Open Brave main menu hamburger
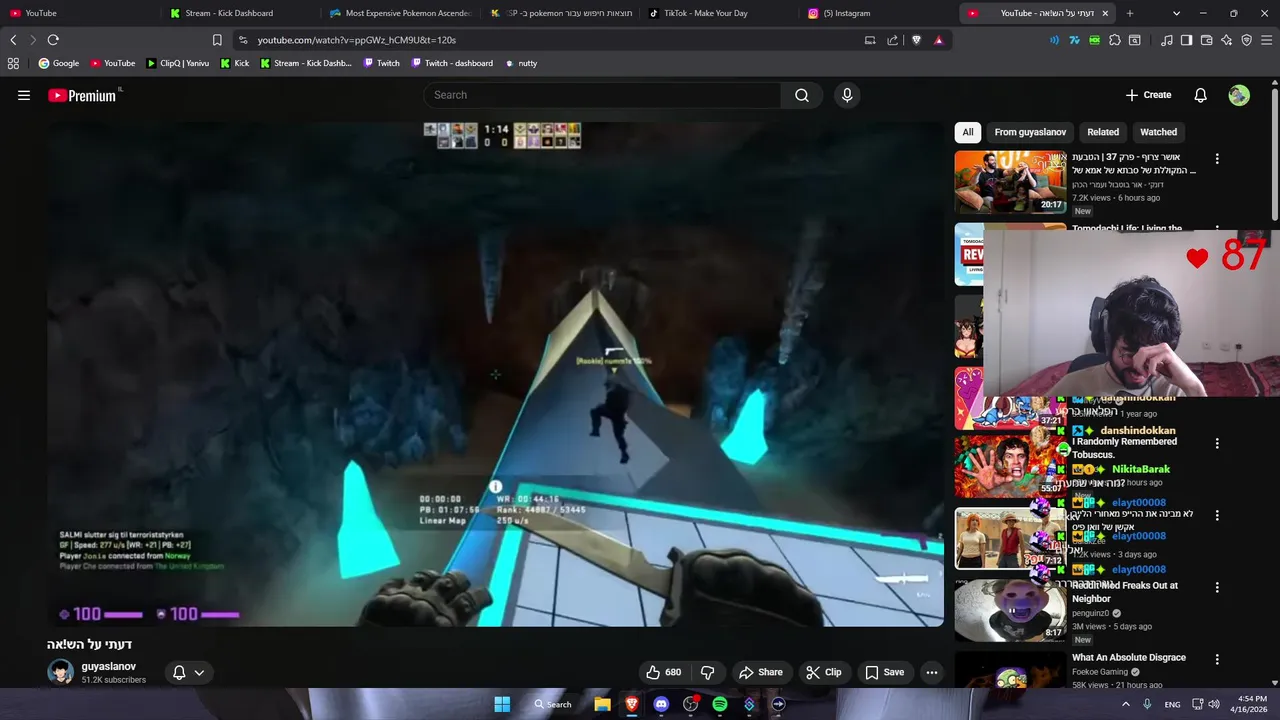 click(1267, 40)
